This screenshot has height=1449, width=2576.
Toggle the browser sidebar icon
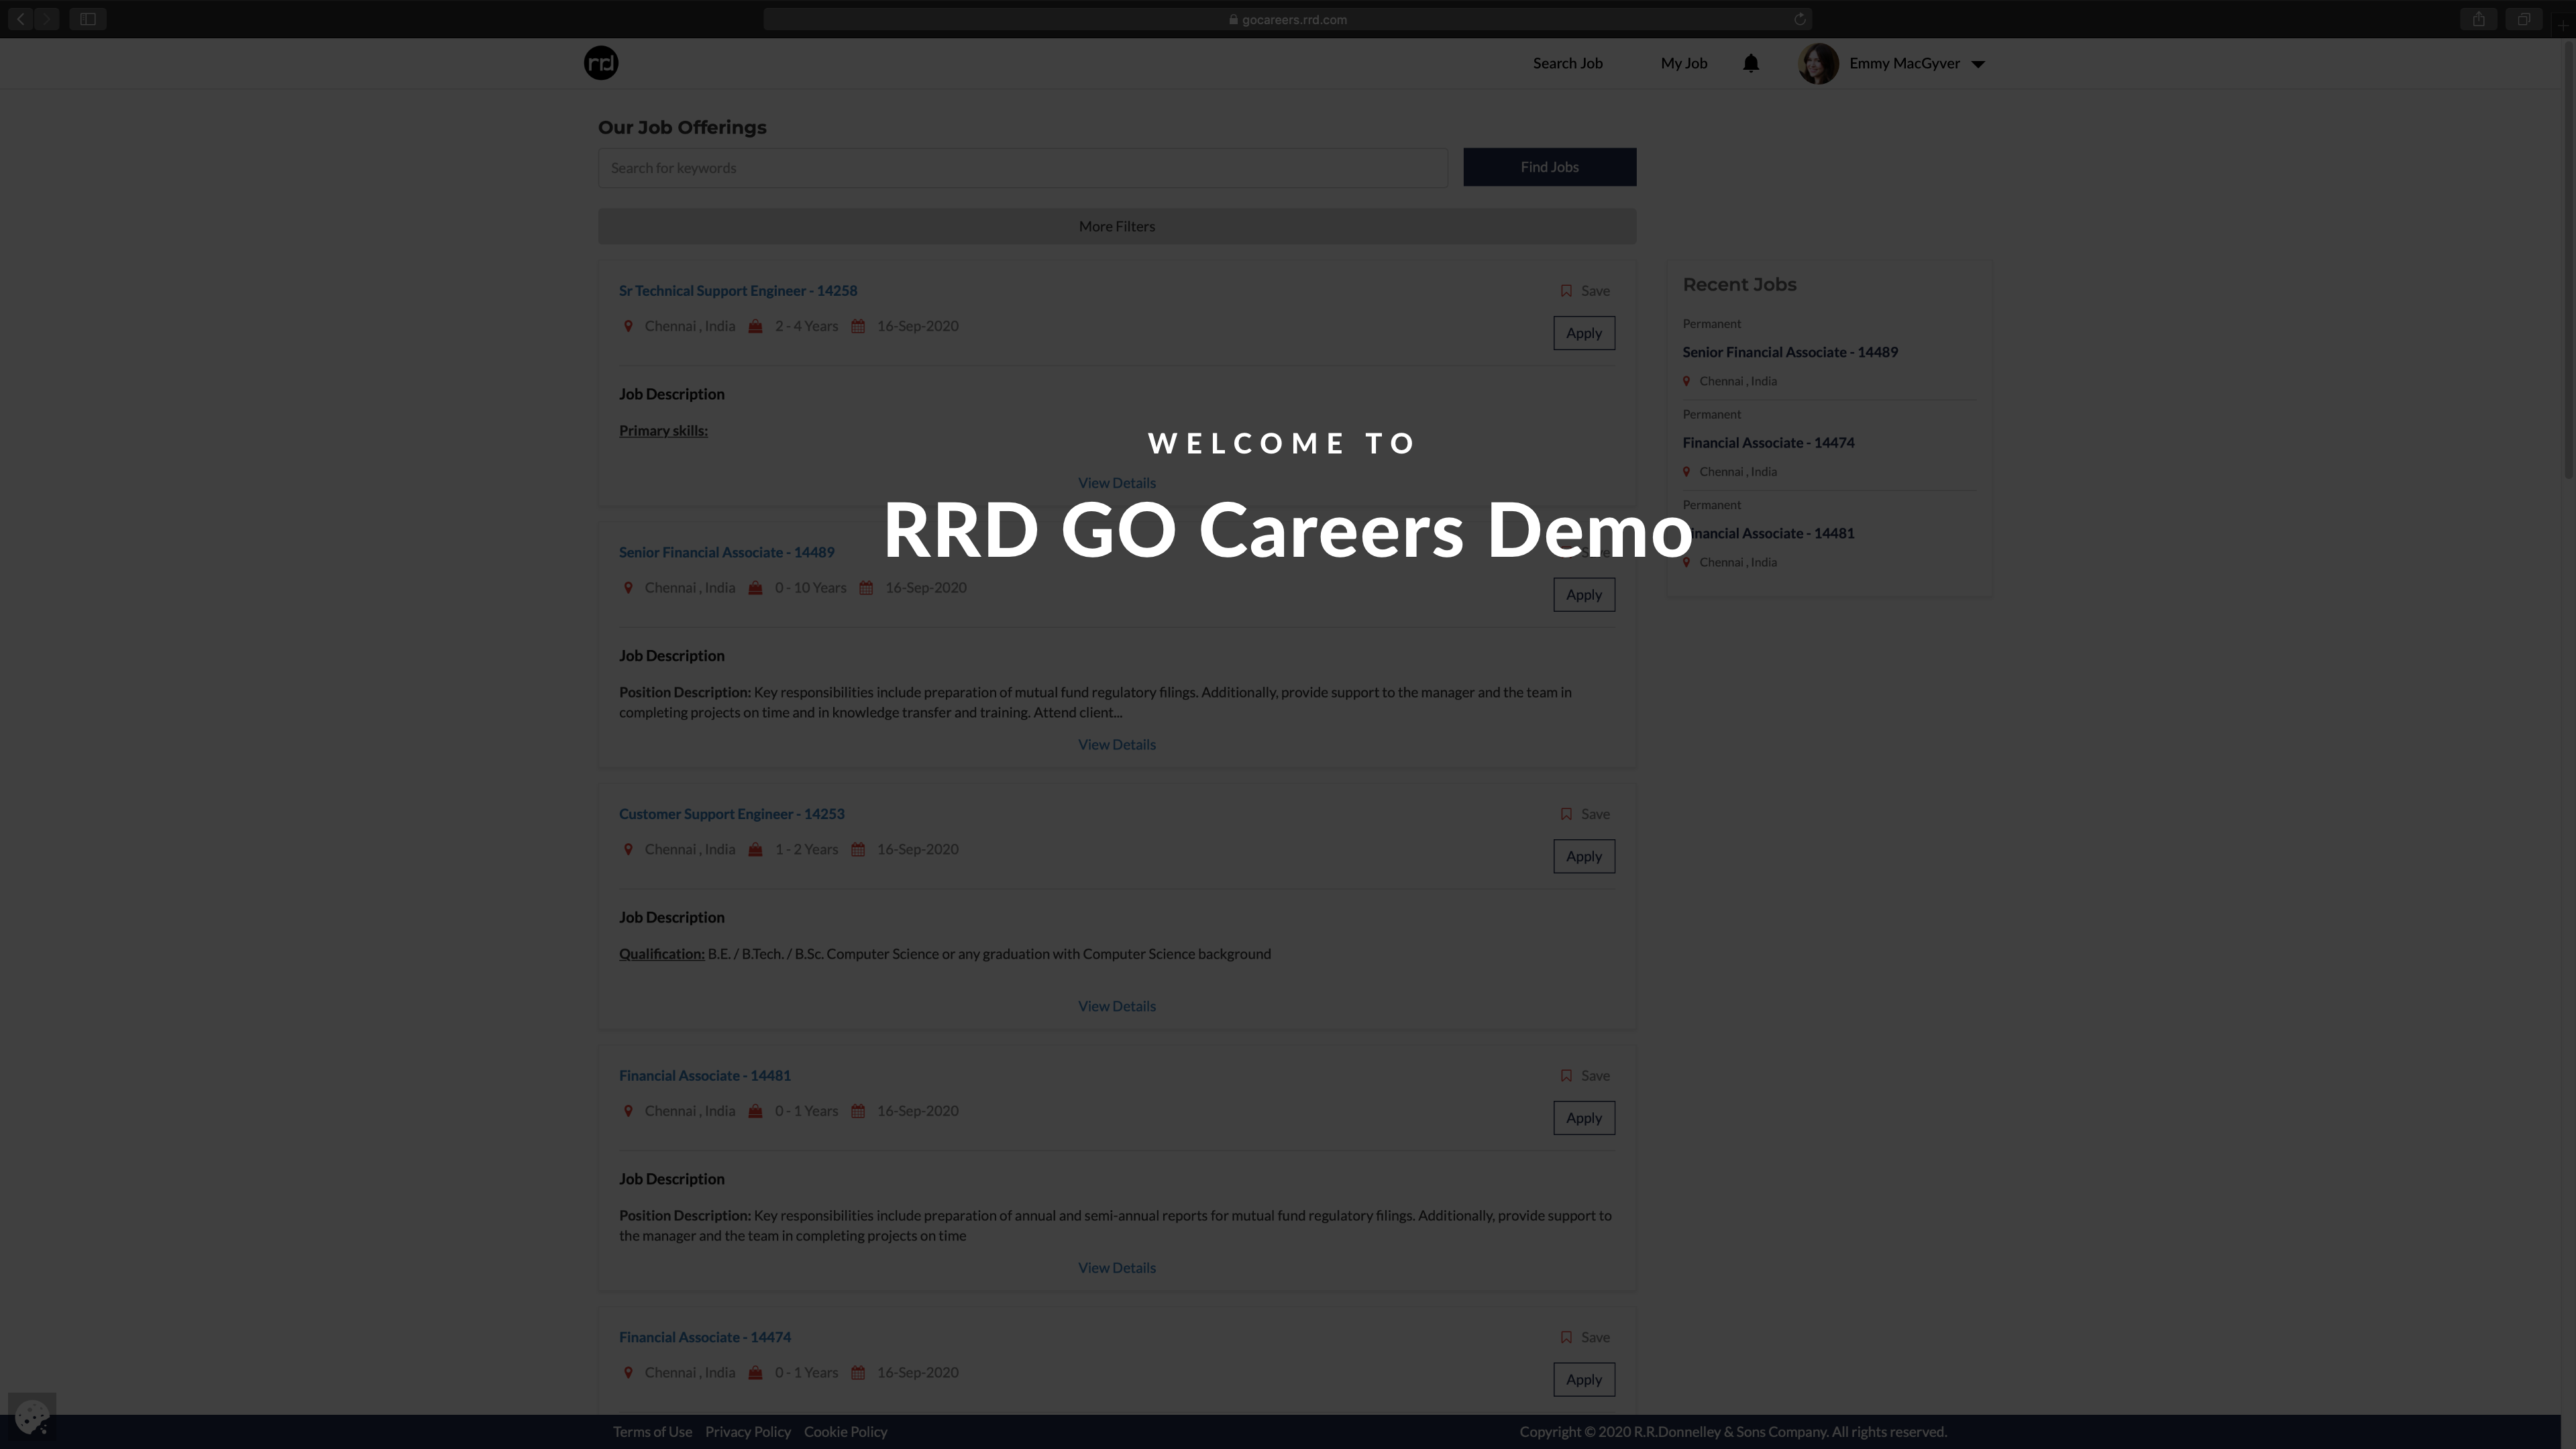coord(88,19)
